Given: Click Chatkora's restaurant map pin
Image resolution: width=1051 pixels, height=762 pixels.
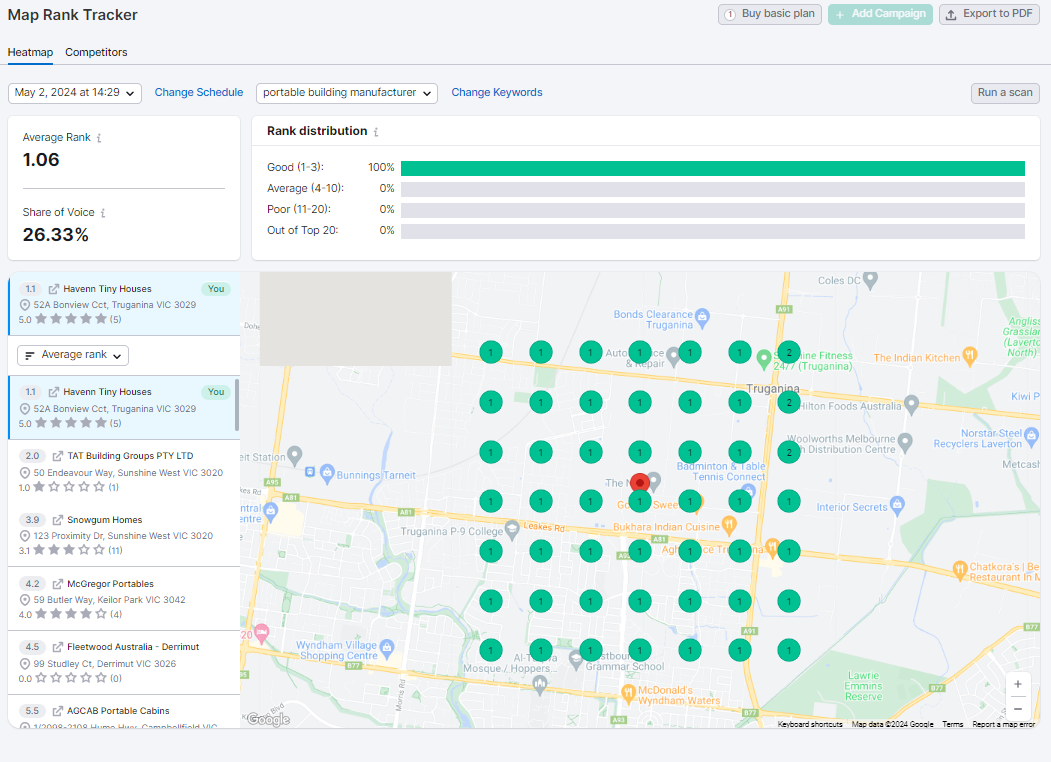Looking at the screenshot, I should [x=959, y=570].
